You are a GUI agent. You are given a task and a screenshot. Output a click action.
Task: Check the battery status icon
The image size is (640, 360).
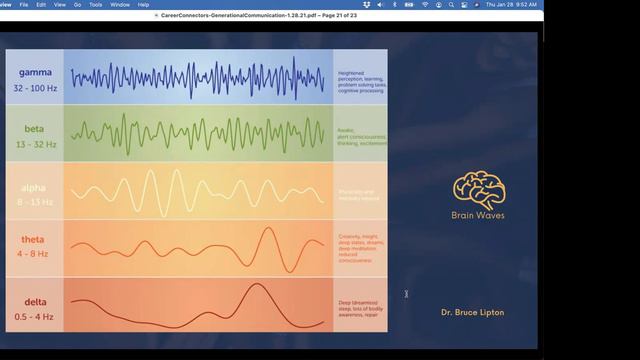pyautogui.click(x=409, y=5)
